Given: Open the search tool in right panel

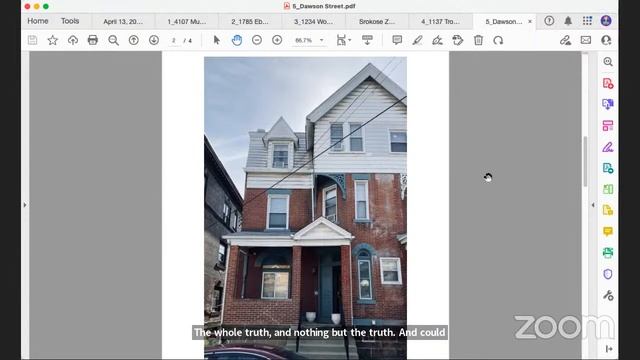Looking at the screenshot, I should tap(608, 62).
